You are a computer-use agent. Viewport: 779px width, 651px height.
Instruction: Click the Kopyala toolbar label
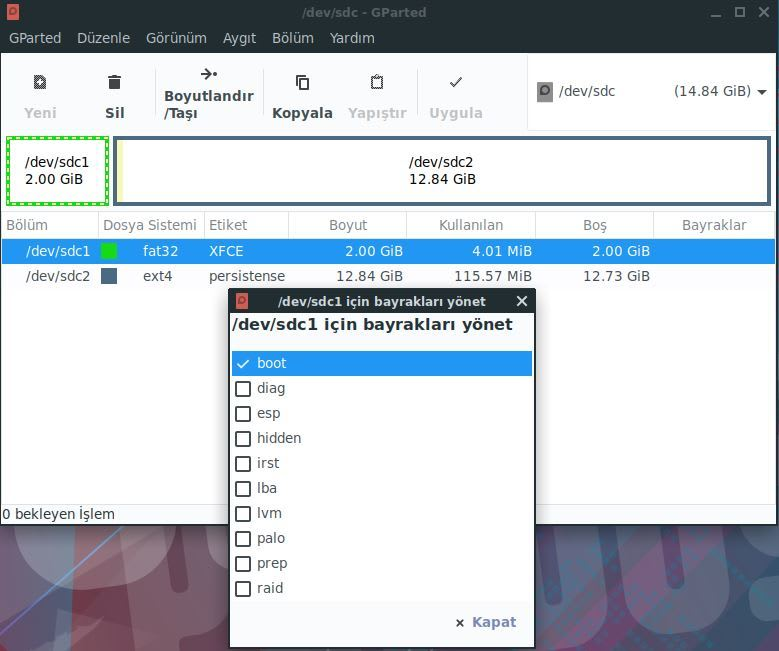click(302, 113)
